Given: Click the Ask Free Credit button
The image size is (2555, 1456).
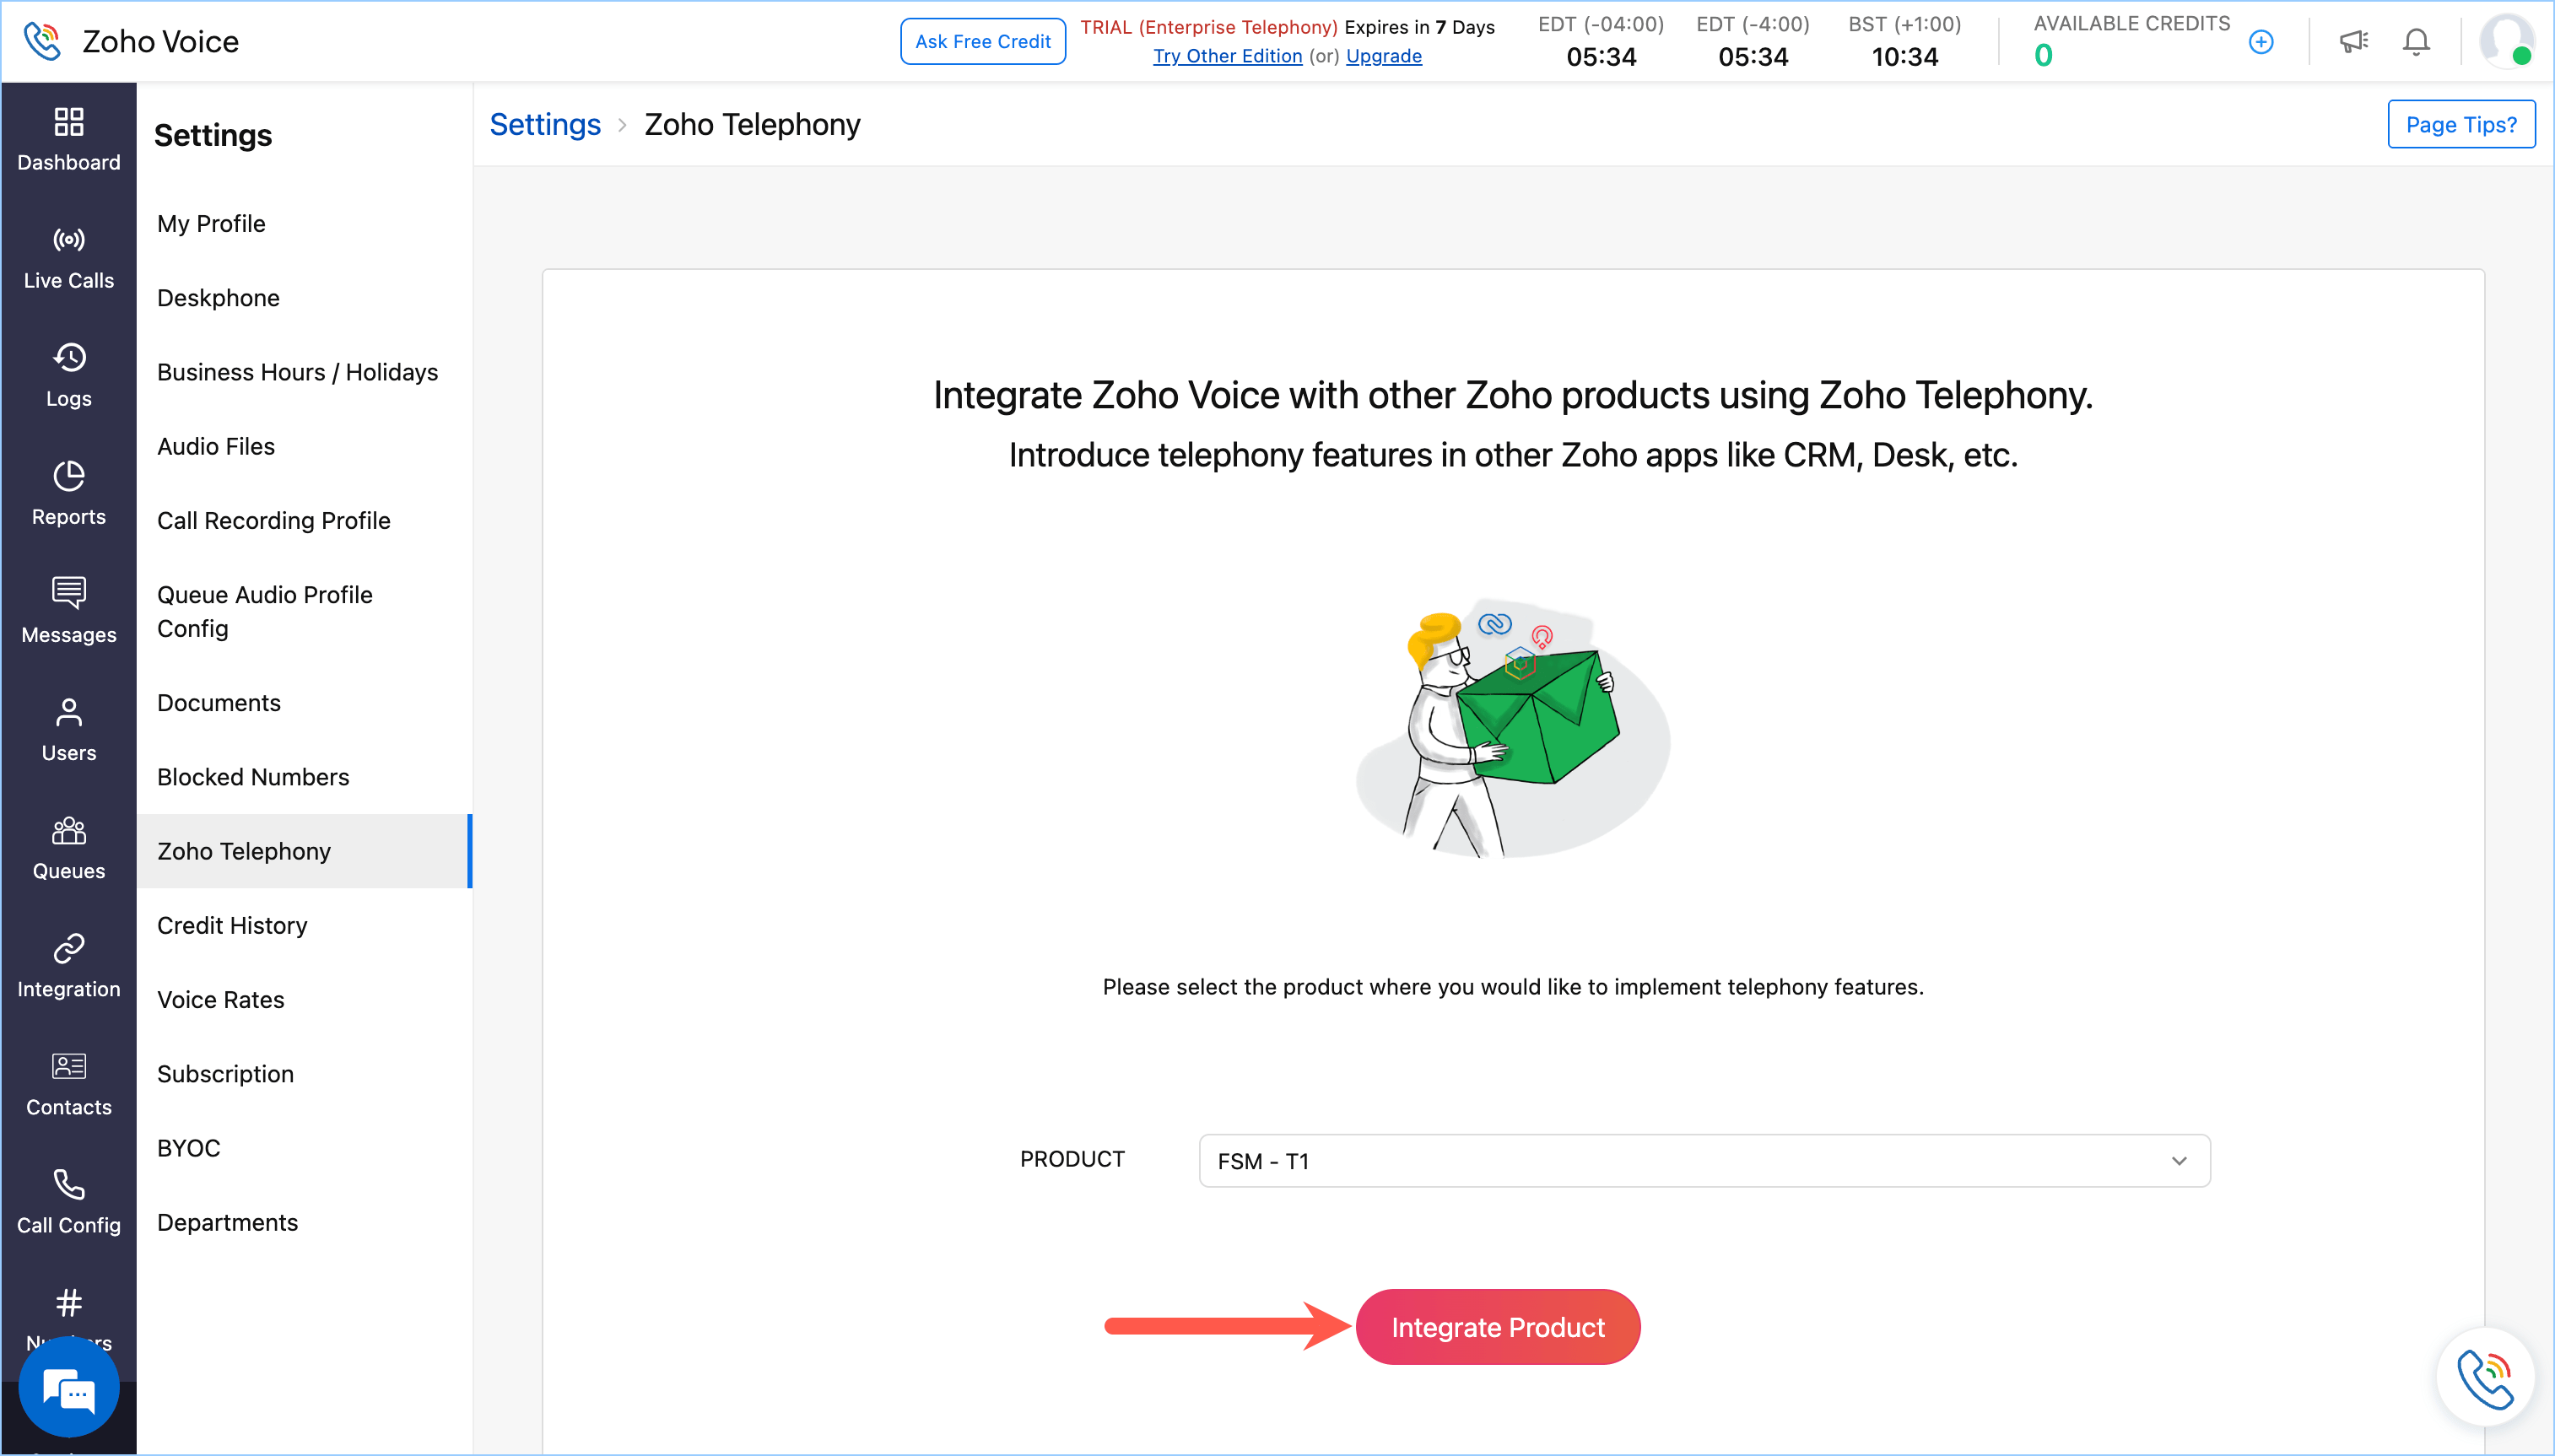Looking at the screenshot, I should coord(982,41).
